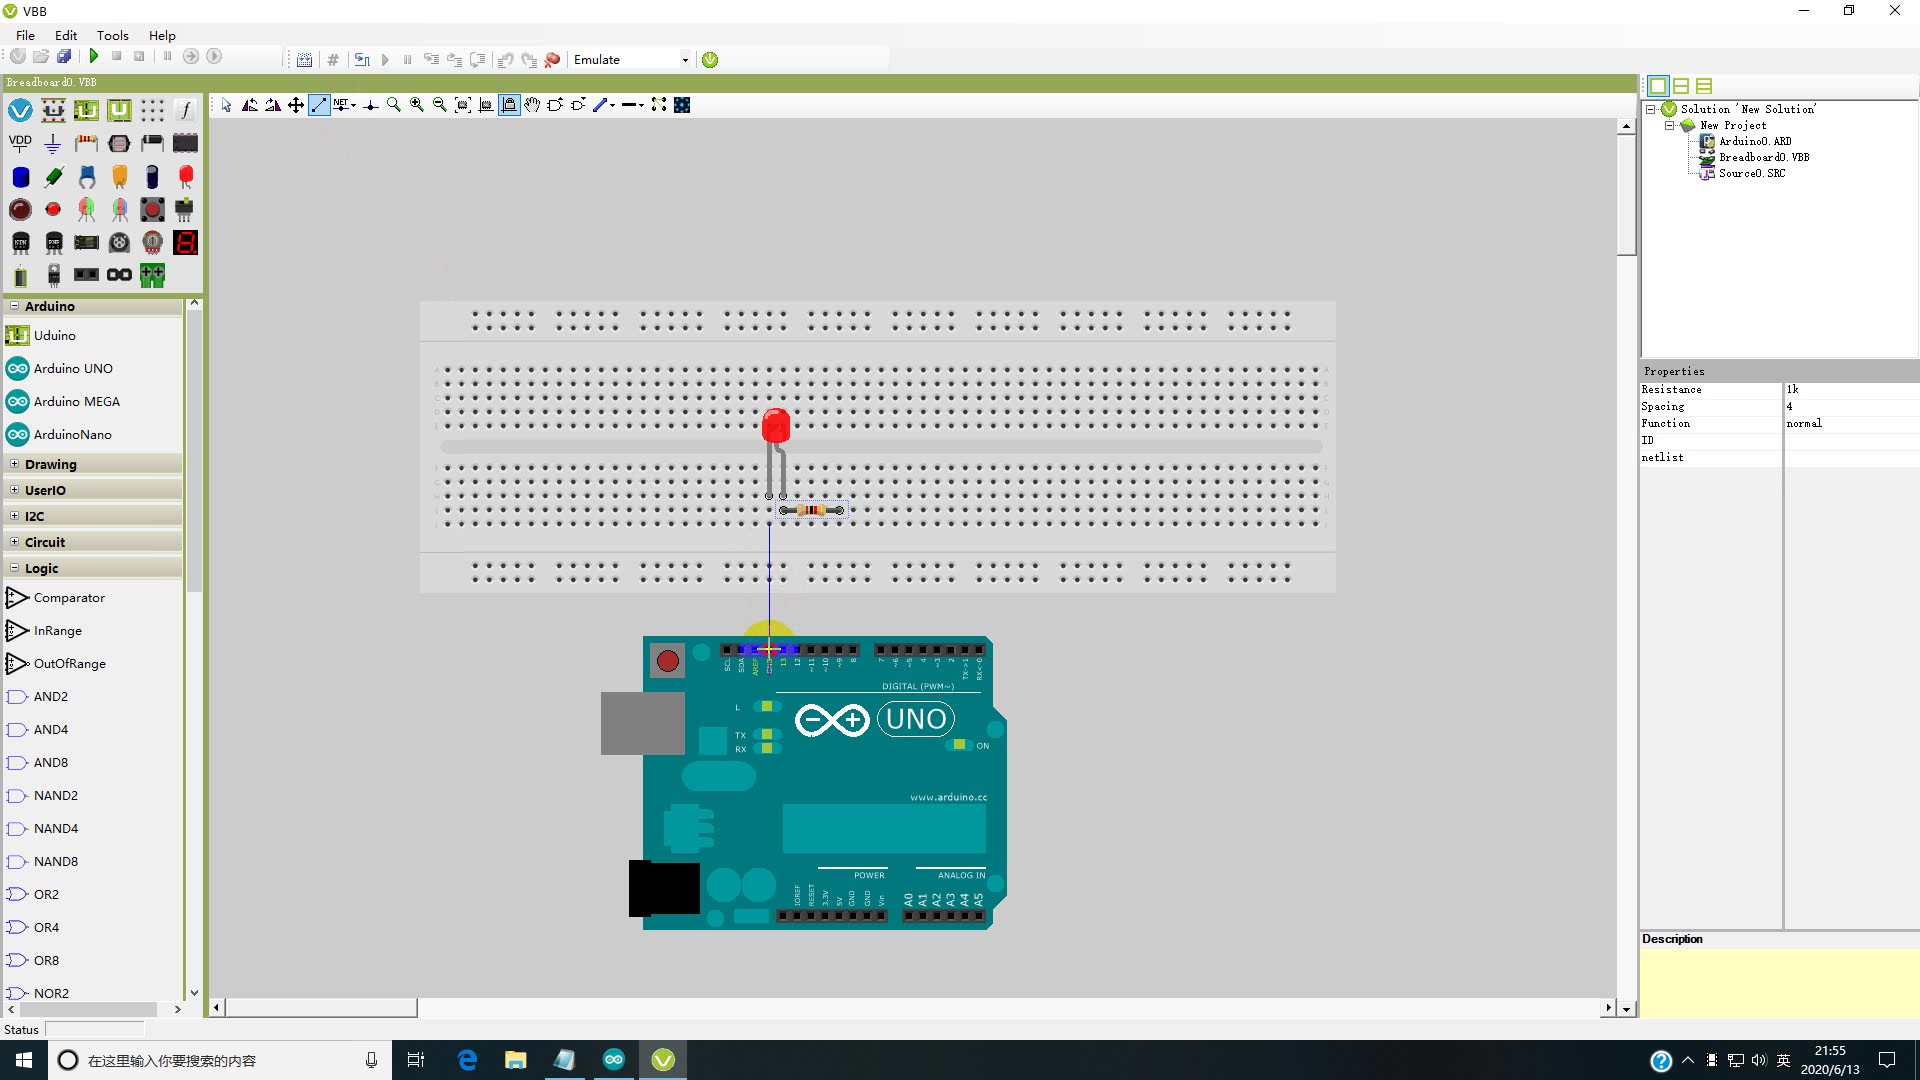This screenshot has width=1920, height=1080.
Task: Expand the UserIO category
Action: 14,490
